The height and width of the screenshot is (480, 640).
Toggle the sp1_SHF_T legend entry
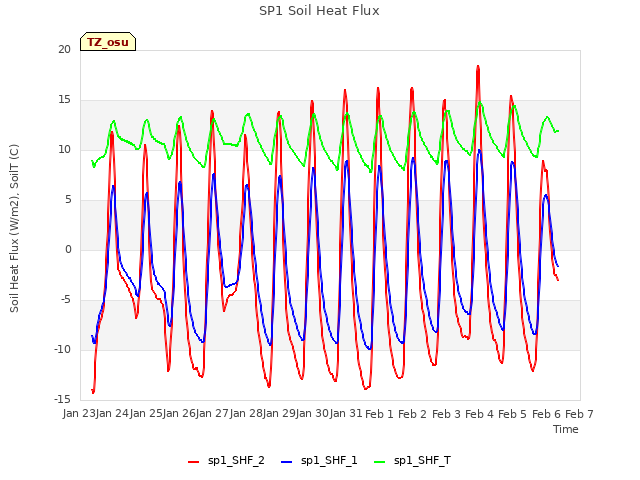(x=412, y=461)
